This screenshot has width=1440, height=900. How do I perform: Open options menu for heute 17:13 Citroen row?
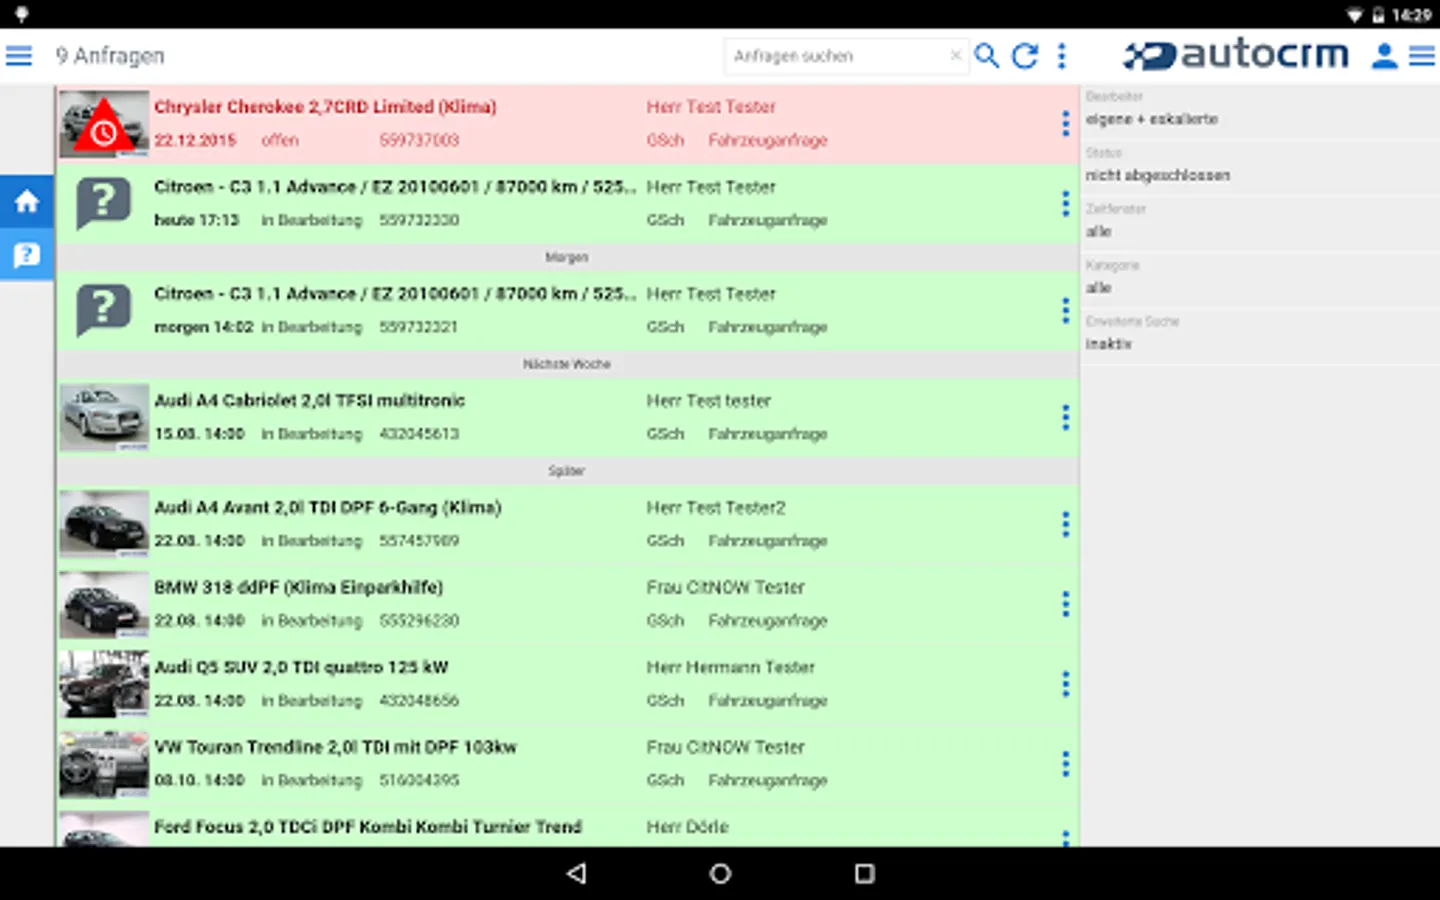click(x=1065, y=203)
